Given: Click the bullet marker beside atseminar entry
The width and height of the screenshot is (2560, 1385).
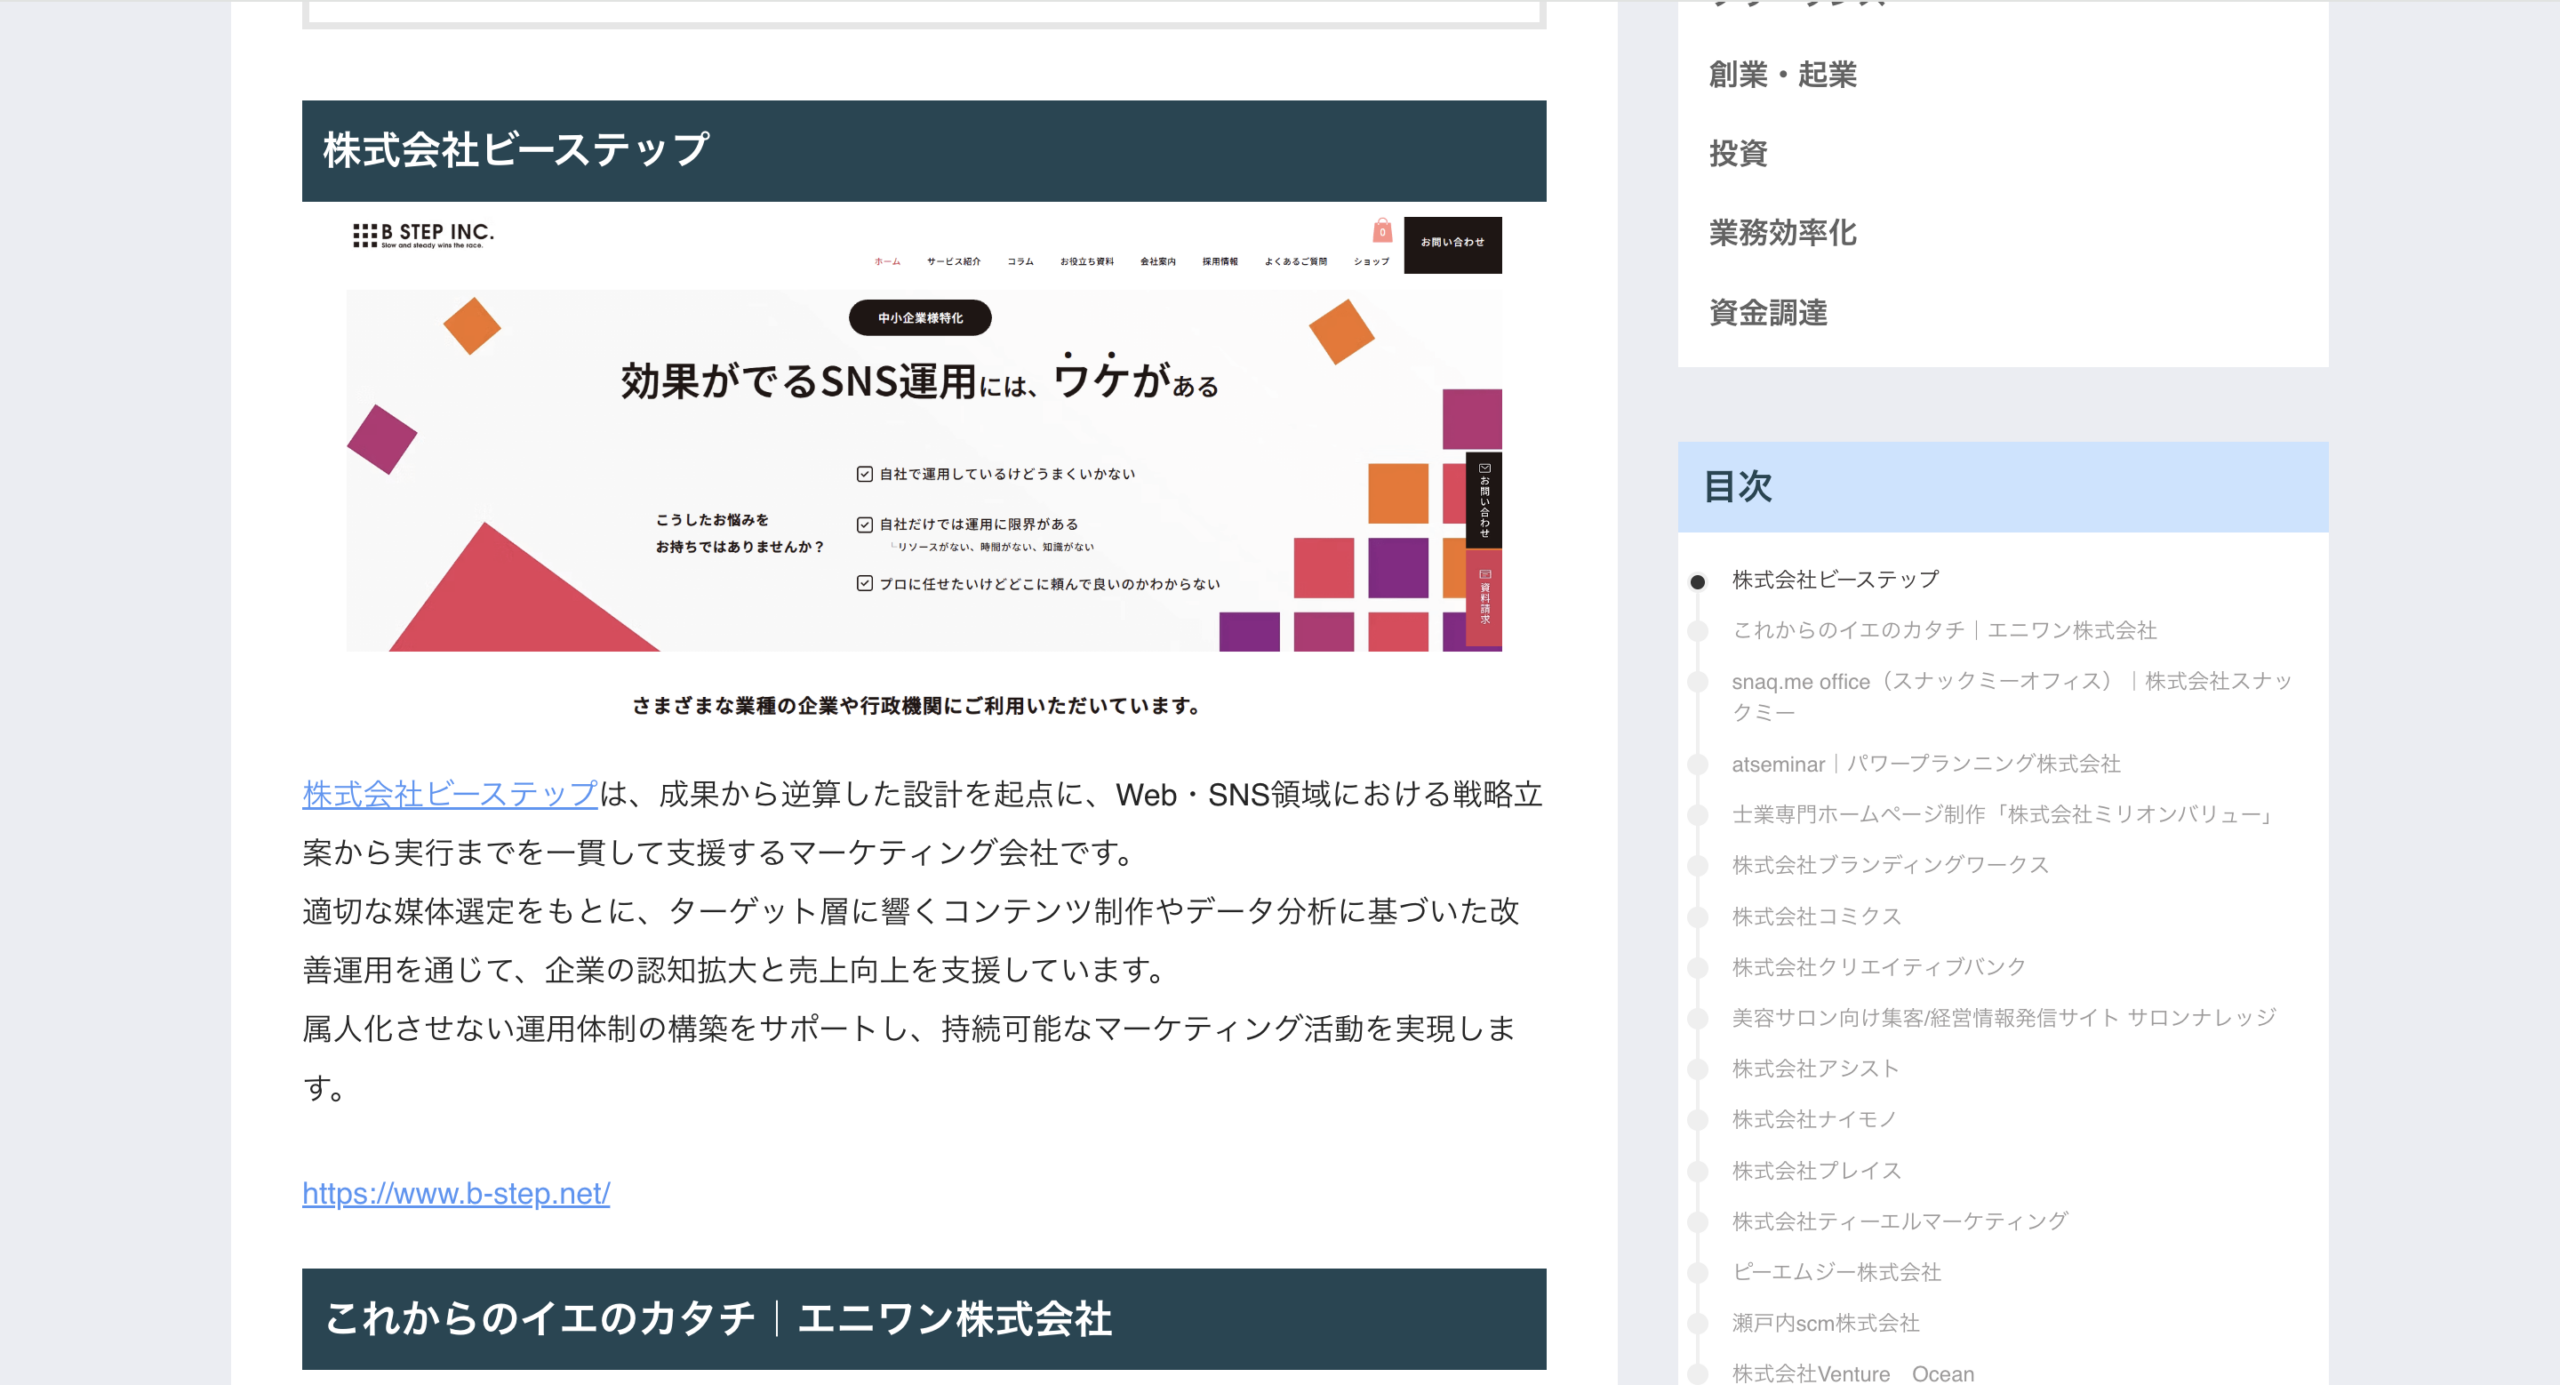Looking at the screenshot, I should (1698, 765).
